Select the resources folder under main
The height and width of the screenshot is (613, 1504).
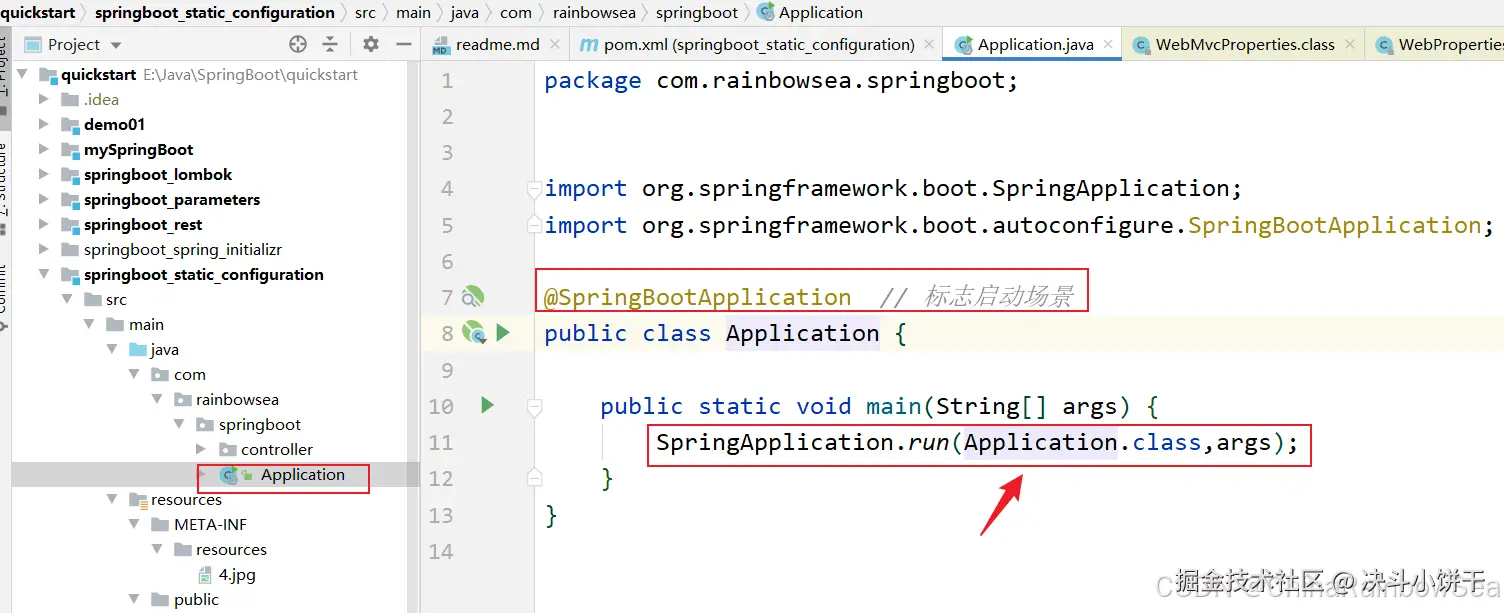pyautogui.click(x=186, y=499)
